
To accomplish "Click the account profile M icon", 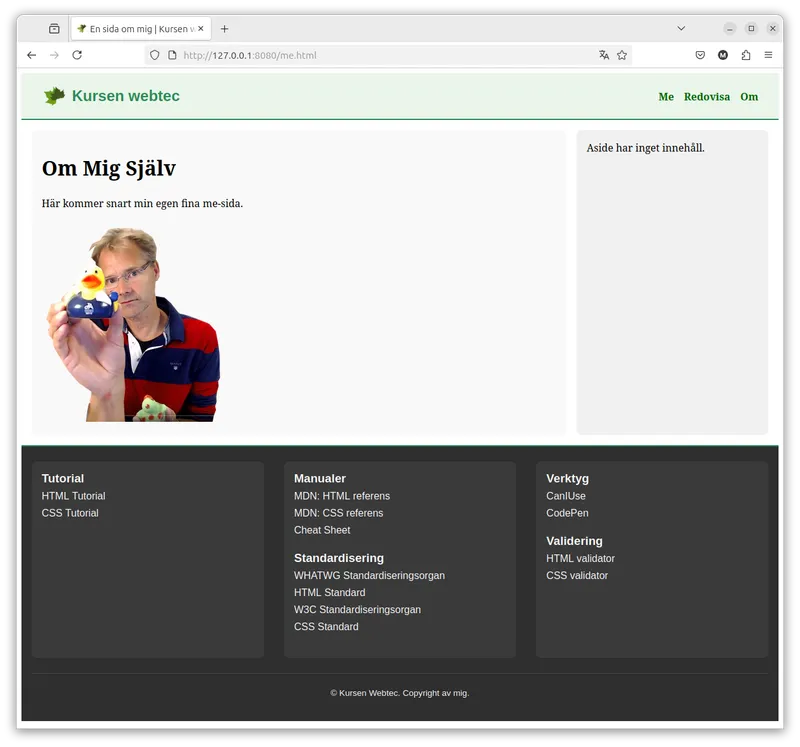I will [723, 55].
